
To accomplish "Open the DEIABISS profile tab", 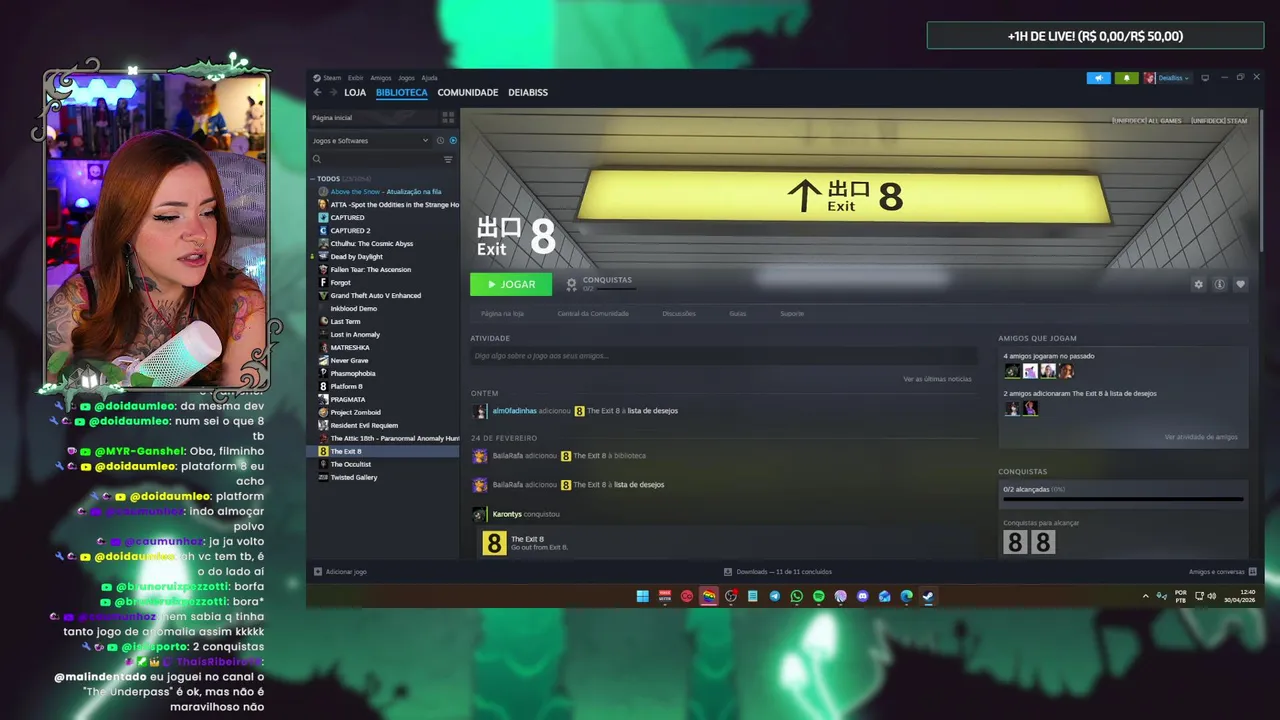I will (x=528, y=92).
